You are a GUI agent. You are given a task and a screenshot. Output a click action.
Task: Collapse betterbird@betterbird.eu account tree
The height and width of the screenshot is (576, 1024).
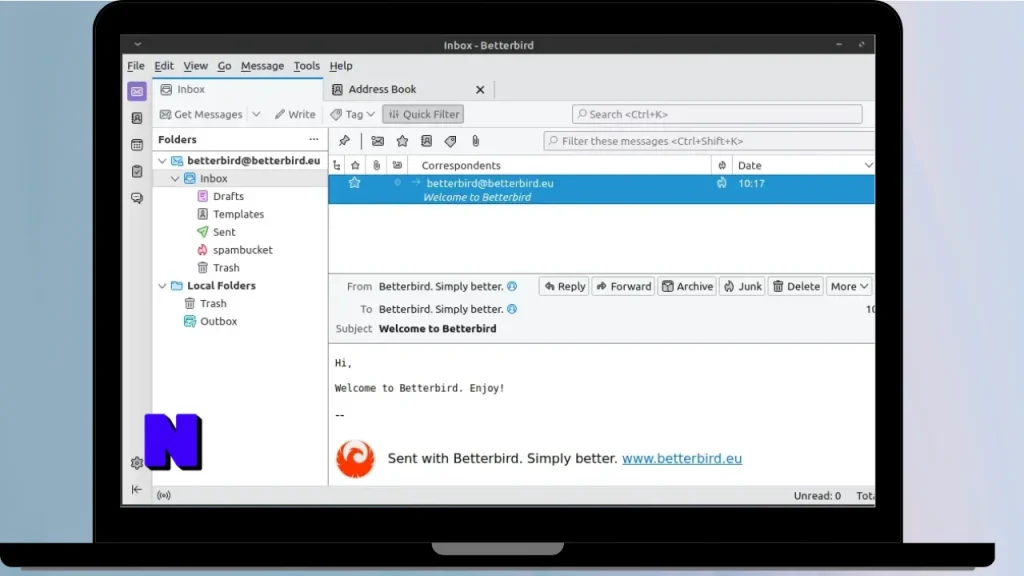click(x=162, y=161)
